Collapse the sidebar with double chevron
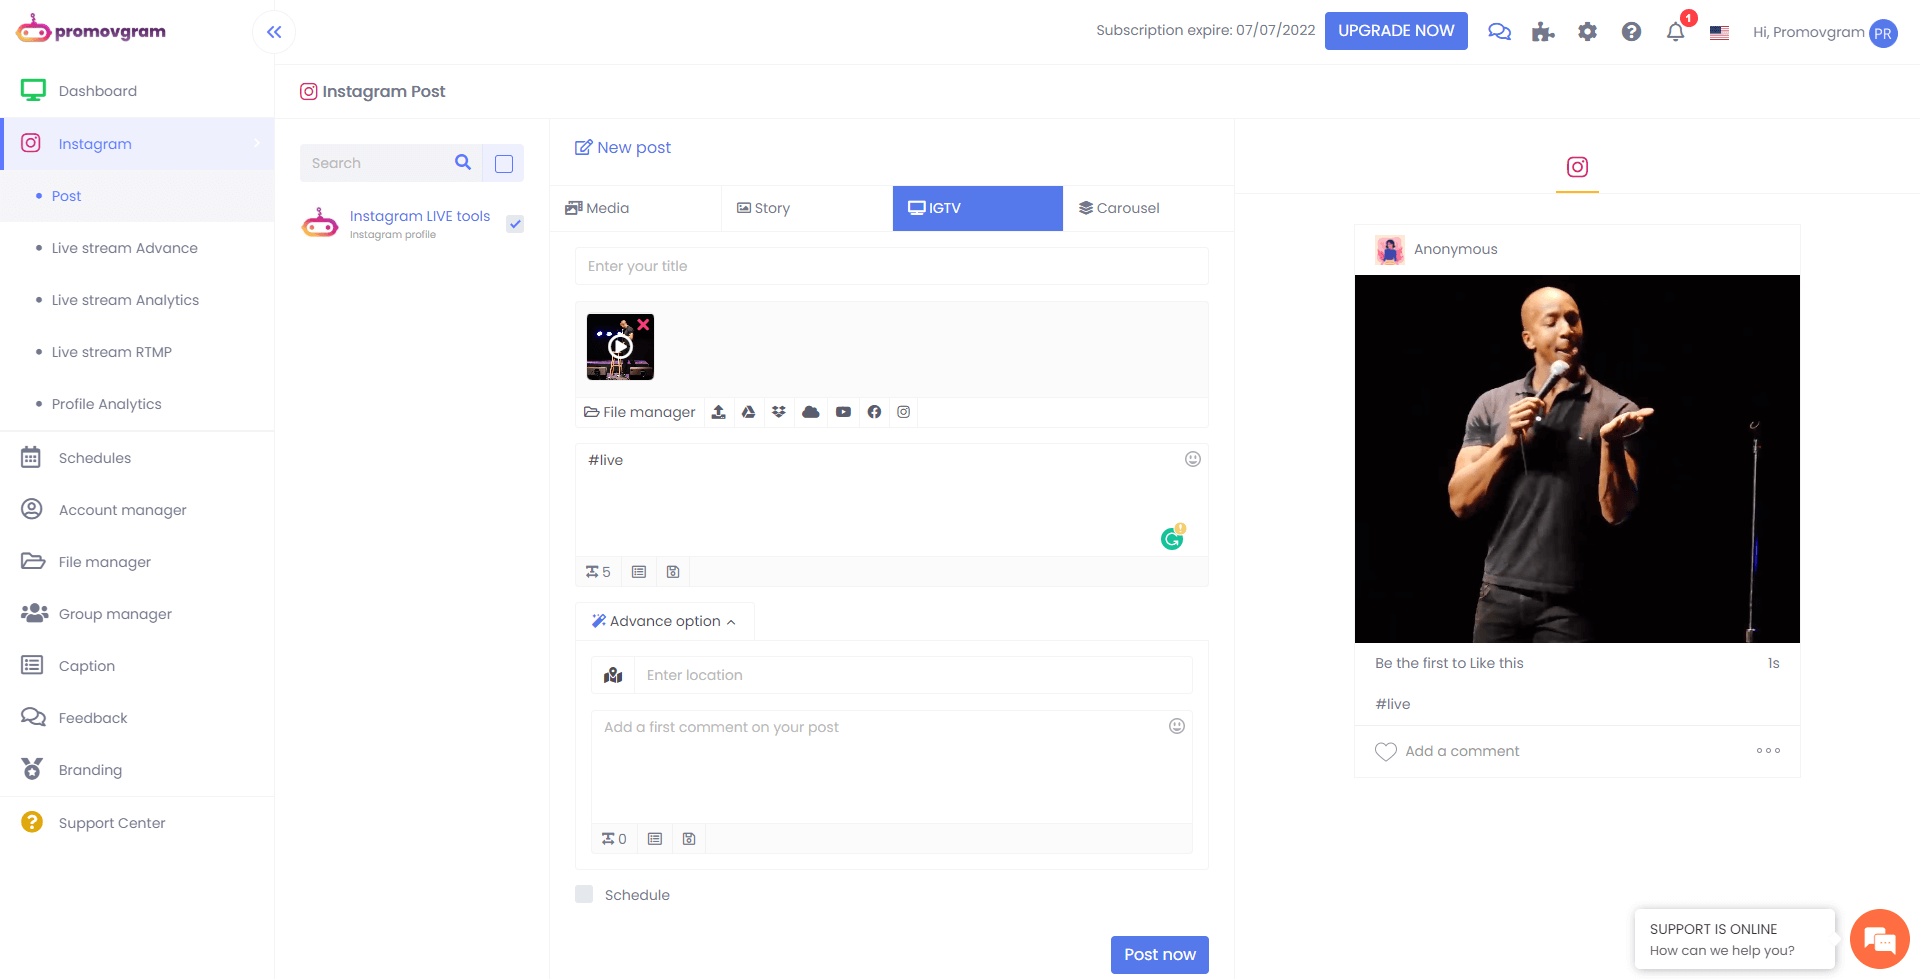The image size is (1920, 979). coord(274,32)
